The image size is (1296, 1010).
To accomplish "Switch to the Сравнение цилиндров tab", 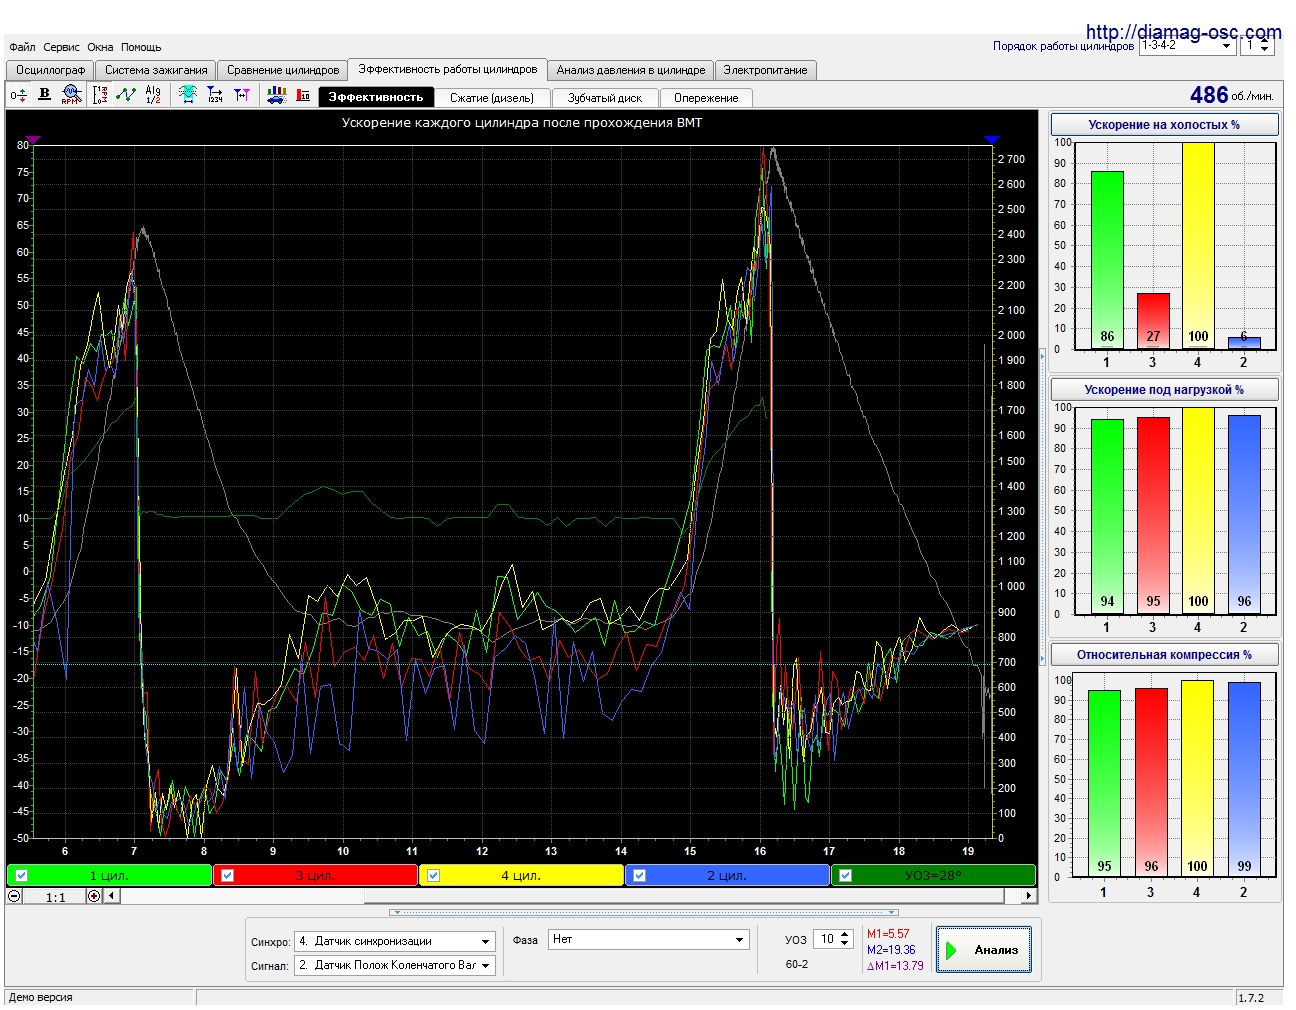I will click(x=283, y=70).
